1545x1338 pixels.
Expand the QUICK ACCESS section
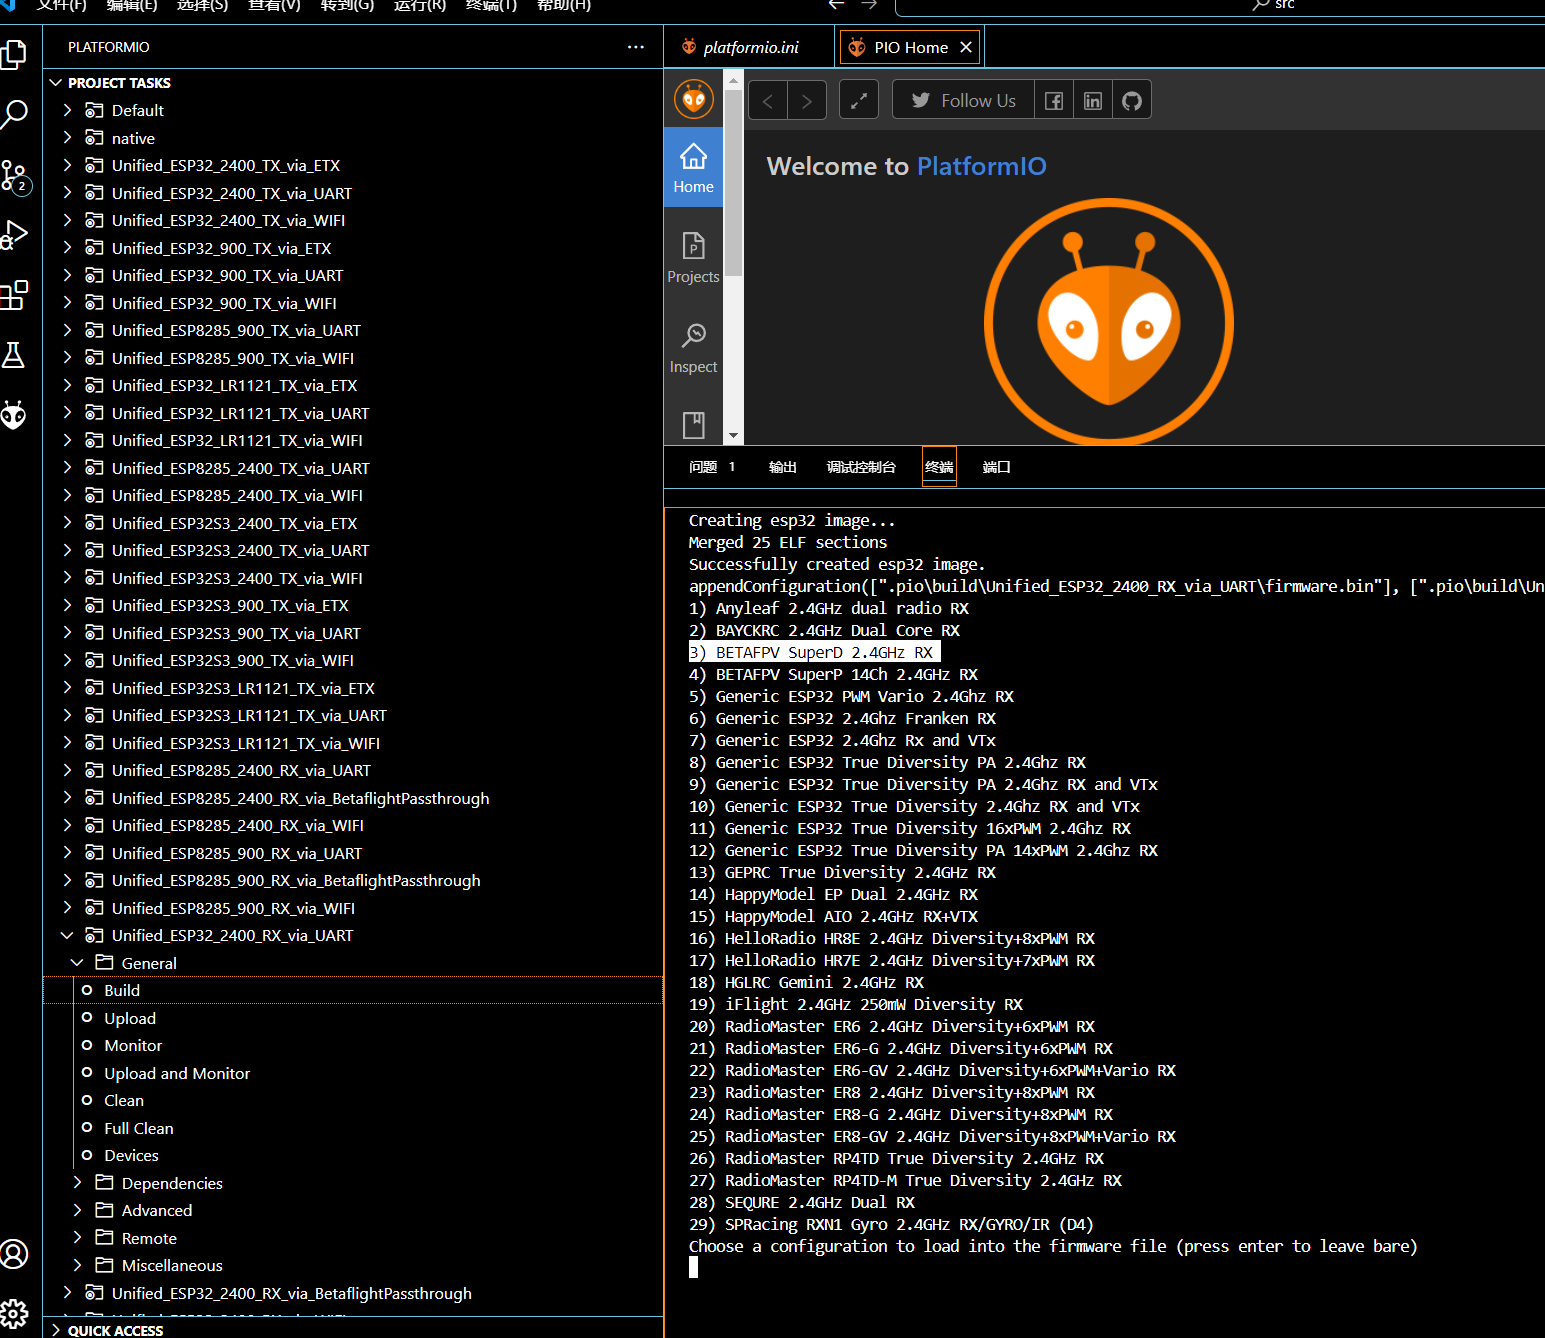coord(353,1329)
